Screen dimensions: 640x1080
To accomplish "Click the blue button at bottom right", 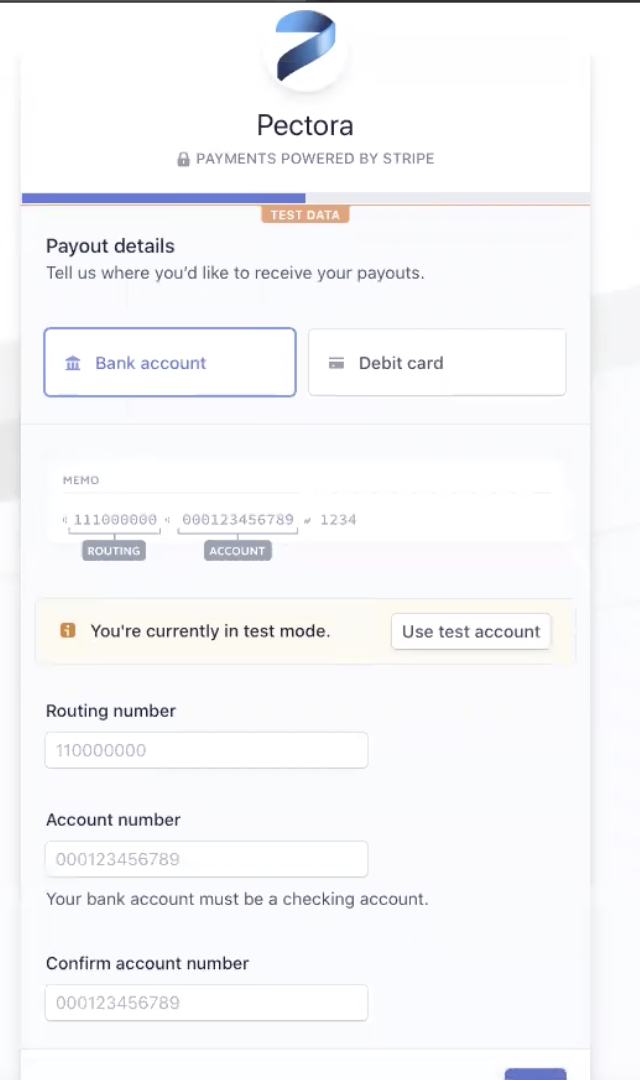I will [535, 1074].
